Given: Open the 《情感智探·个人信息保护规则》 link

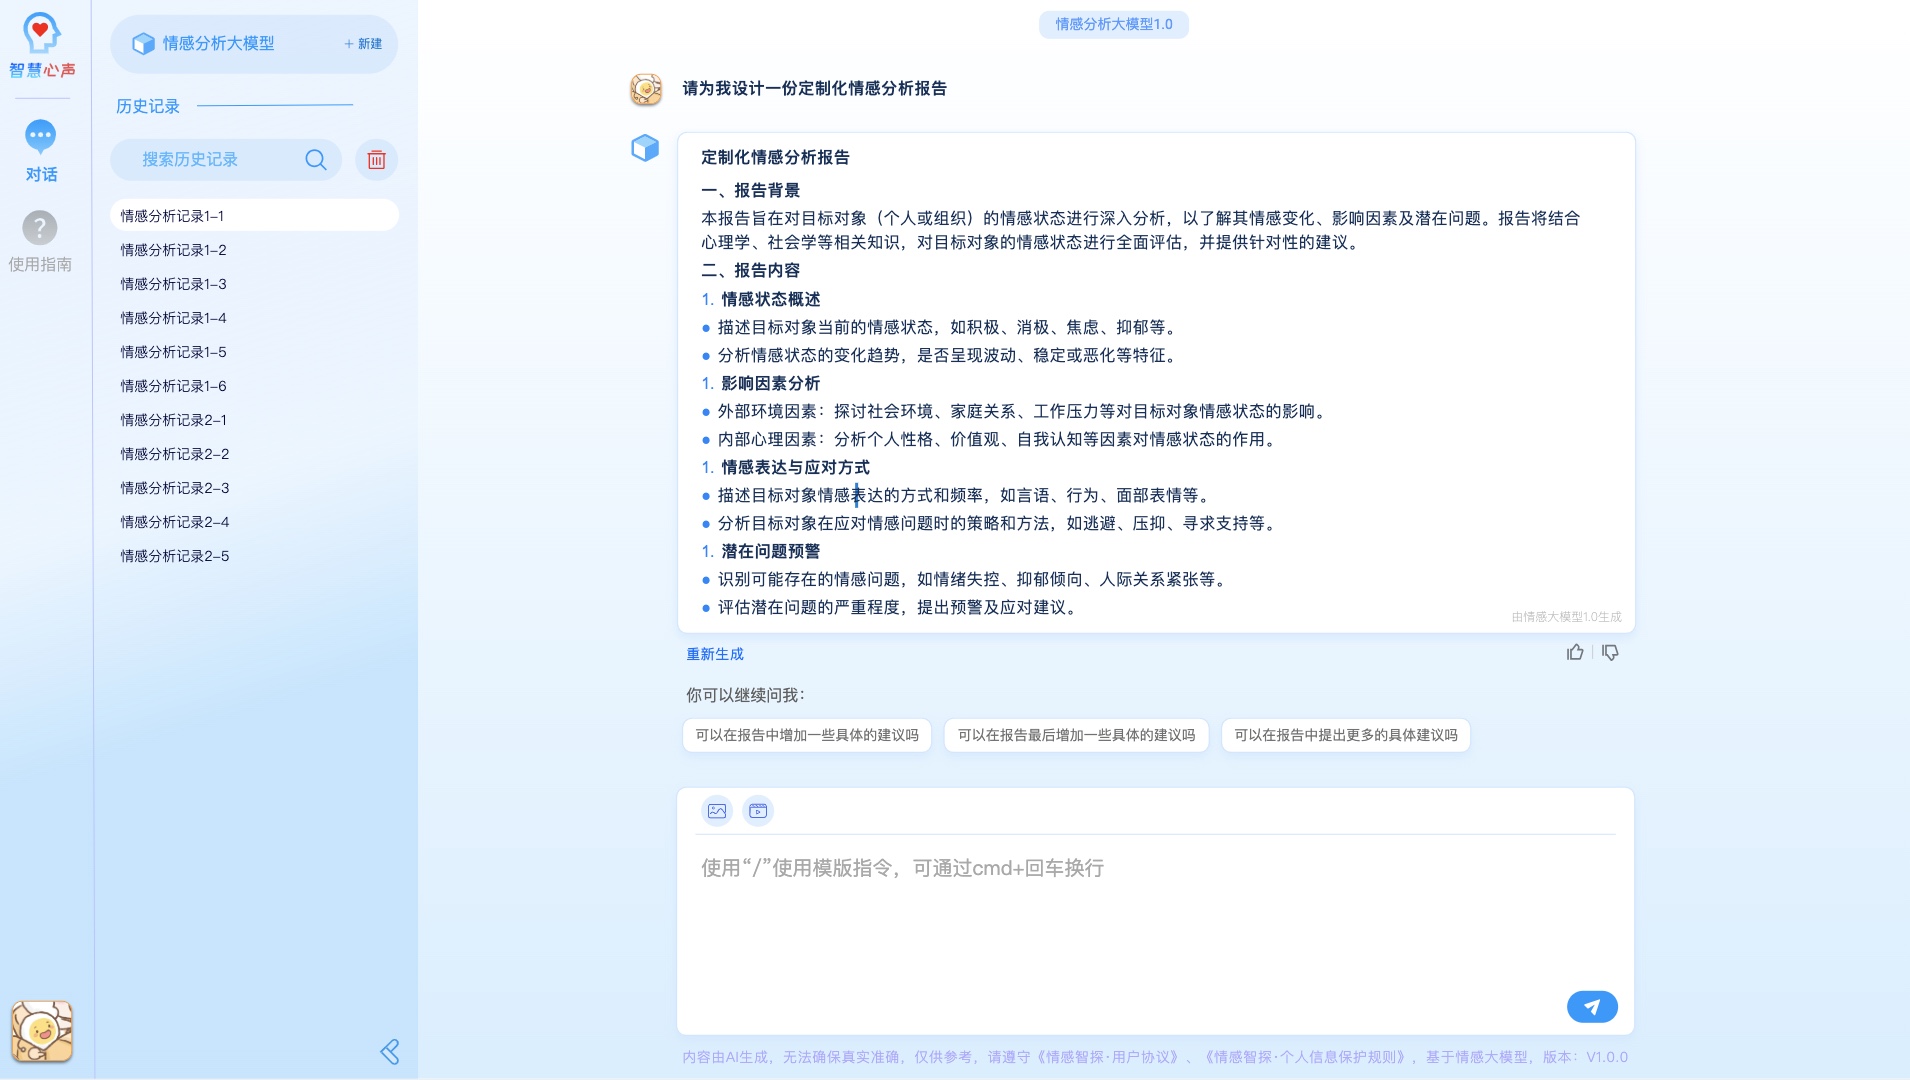Looking at the screenshot, I should (x=1305, y=1057).
